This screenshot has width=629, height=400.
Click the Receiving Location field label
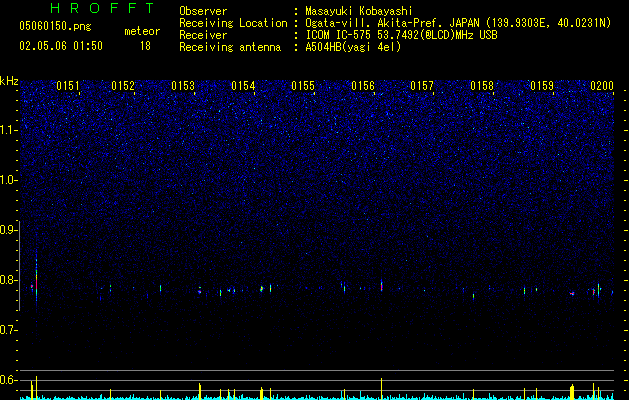tap(233, 23)
